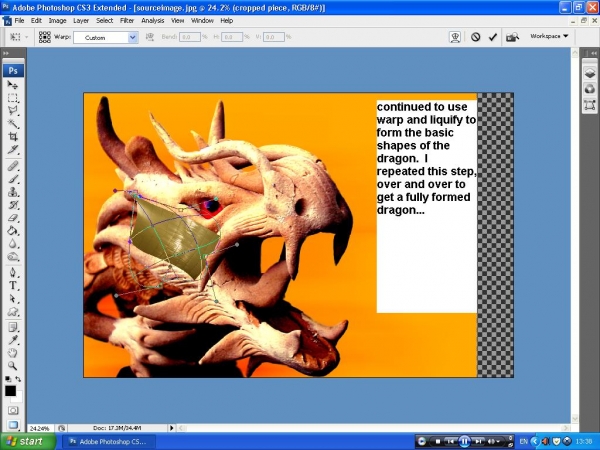Select the Hand tool
This screenshot has width=600, height=450.
pyautogui.click(x=13, y=353)
